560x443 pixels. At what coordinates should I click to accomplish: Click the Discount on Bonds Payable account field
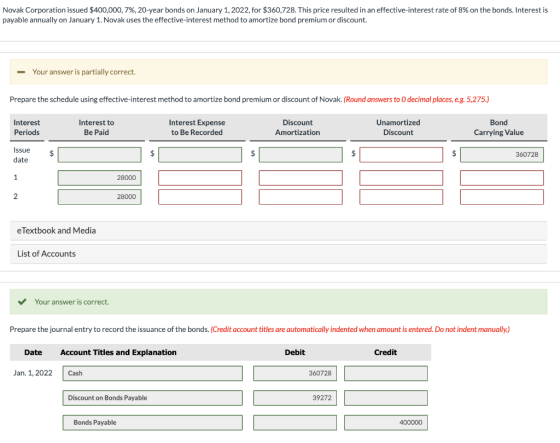tap(152, 398)
